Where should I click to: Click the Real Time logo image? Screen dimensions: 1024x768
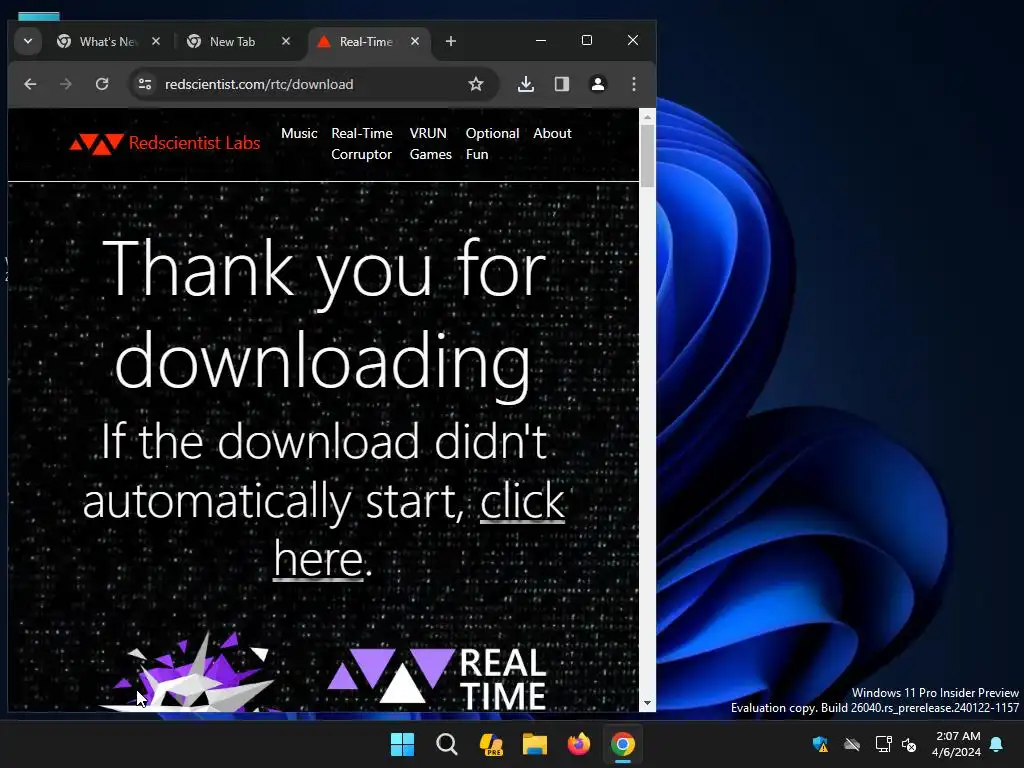tap(436, 678)
